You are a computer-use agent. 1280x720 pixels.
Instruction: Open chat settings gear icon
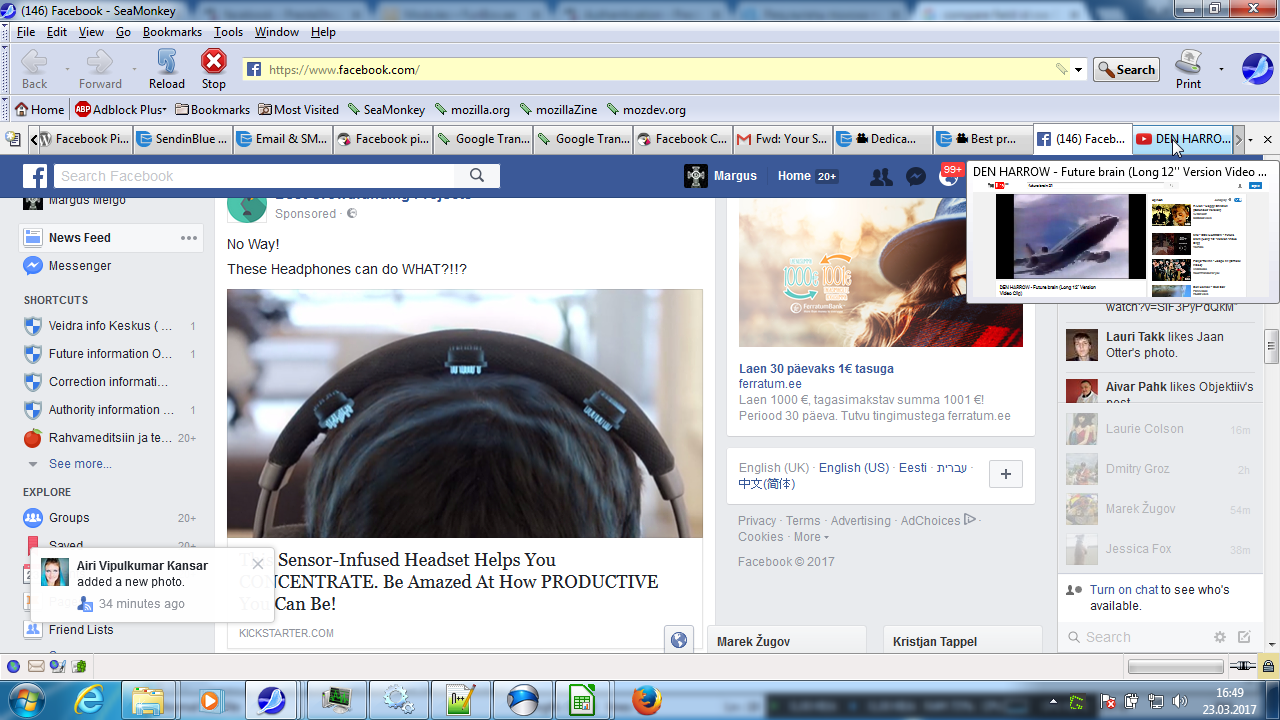click(x=1219, y=637)
